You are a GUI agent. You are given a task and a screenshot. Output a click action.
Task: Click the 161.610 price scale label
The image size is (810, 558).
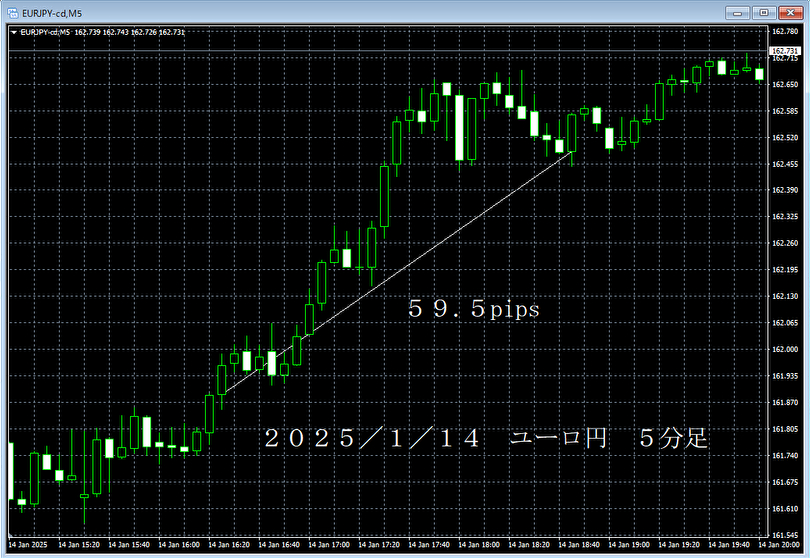(785, 509)
